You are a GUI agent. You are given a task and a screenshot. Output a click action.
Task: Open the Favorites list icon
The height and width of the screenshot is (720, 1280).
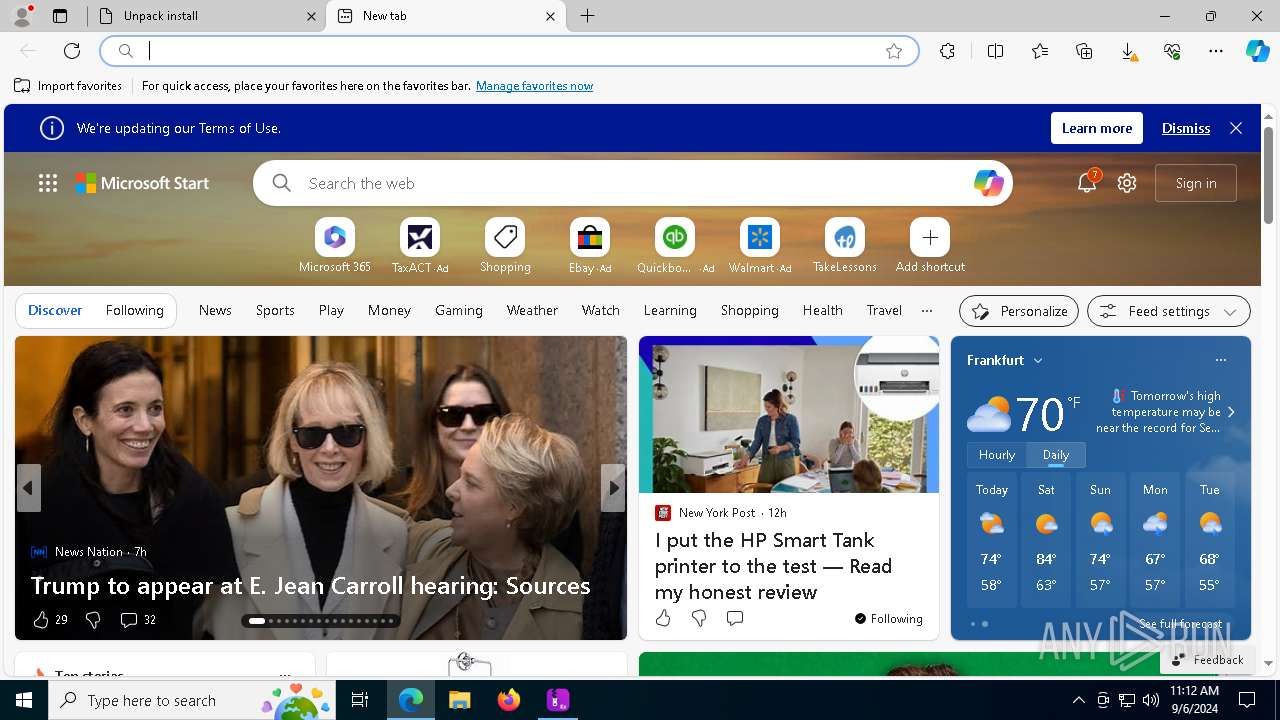[x=1040, y=51]
